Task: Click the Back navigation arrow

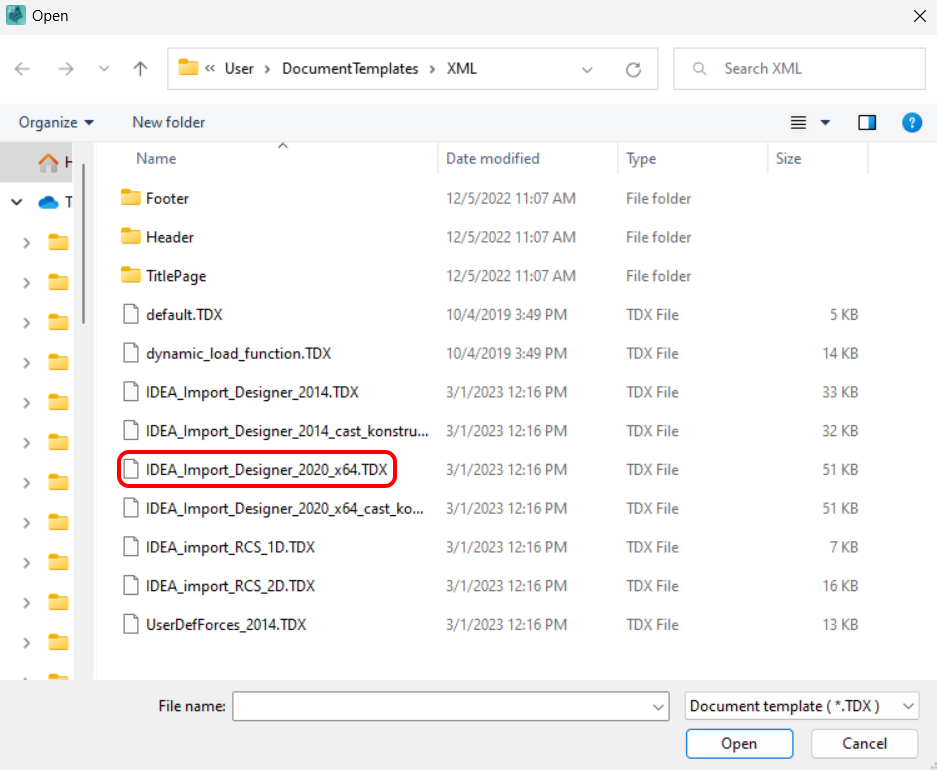Action: pos(23,69)
